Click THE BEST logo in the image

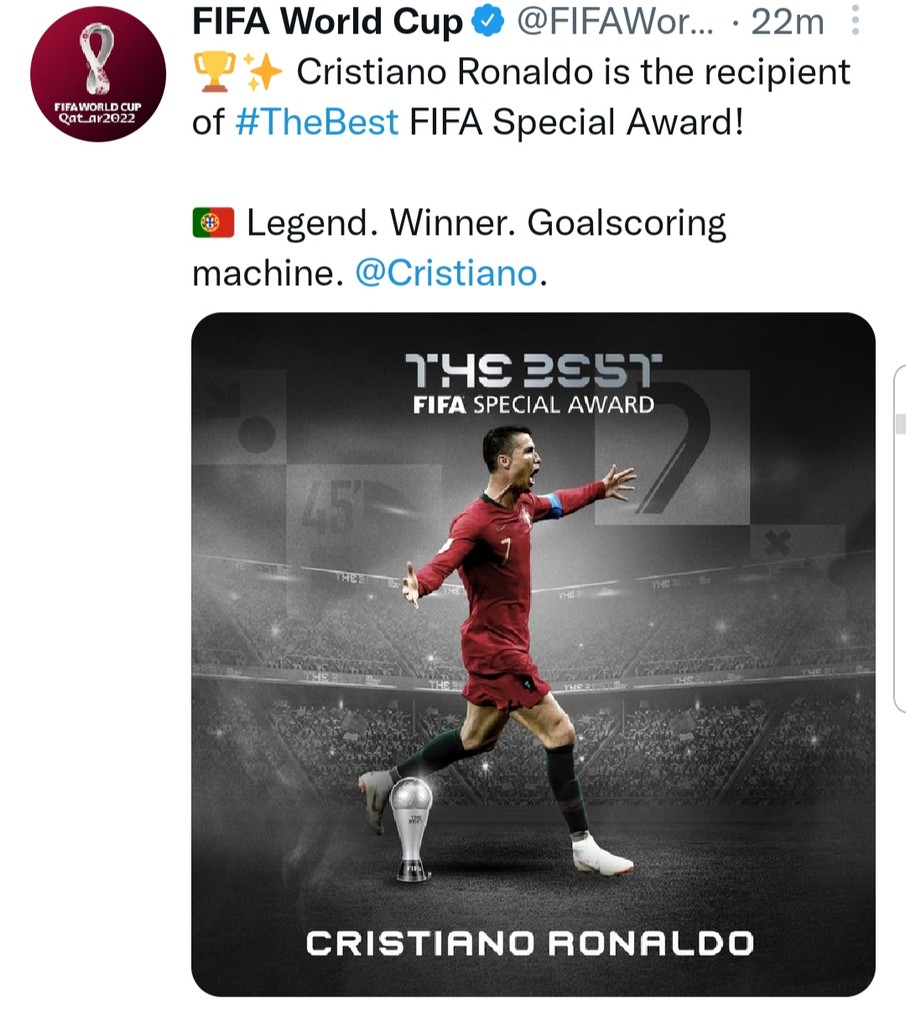tap(533, 370)
